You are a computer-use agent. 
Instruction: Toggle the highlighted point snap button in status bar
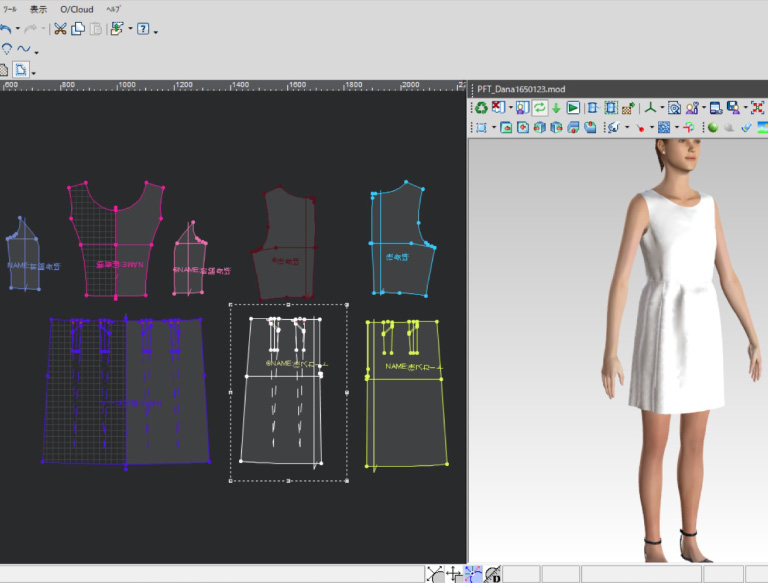473,574
